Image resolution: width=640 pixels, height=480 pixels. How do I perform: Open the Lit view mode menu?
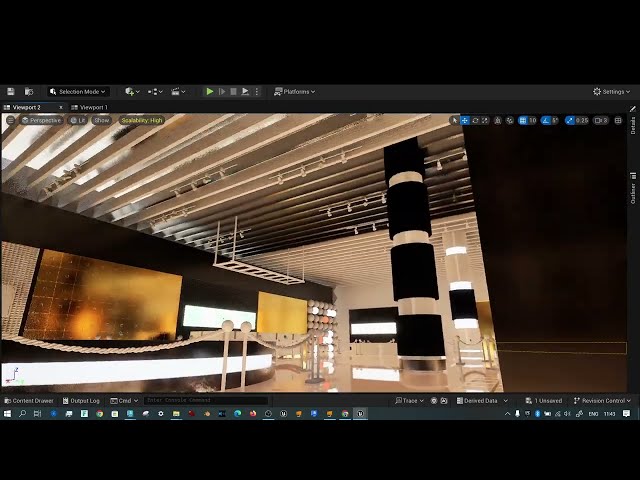[78, 120]
